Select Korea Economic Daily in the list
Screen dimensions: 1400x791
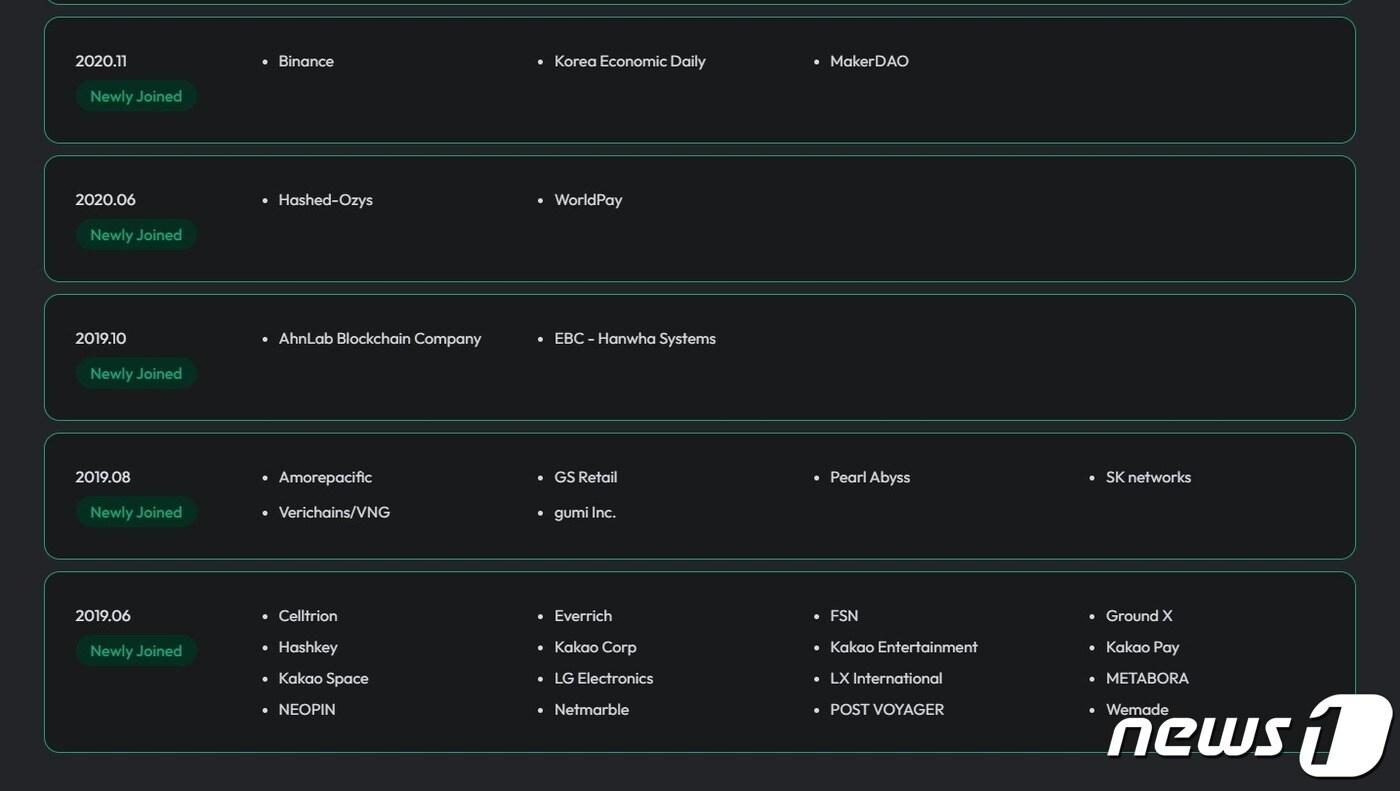point(629,61)
